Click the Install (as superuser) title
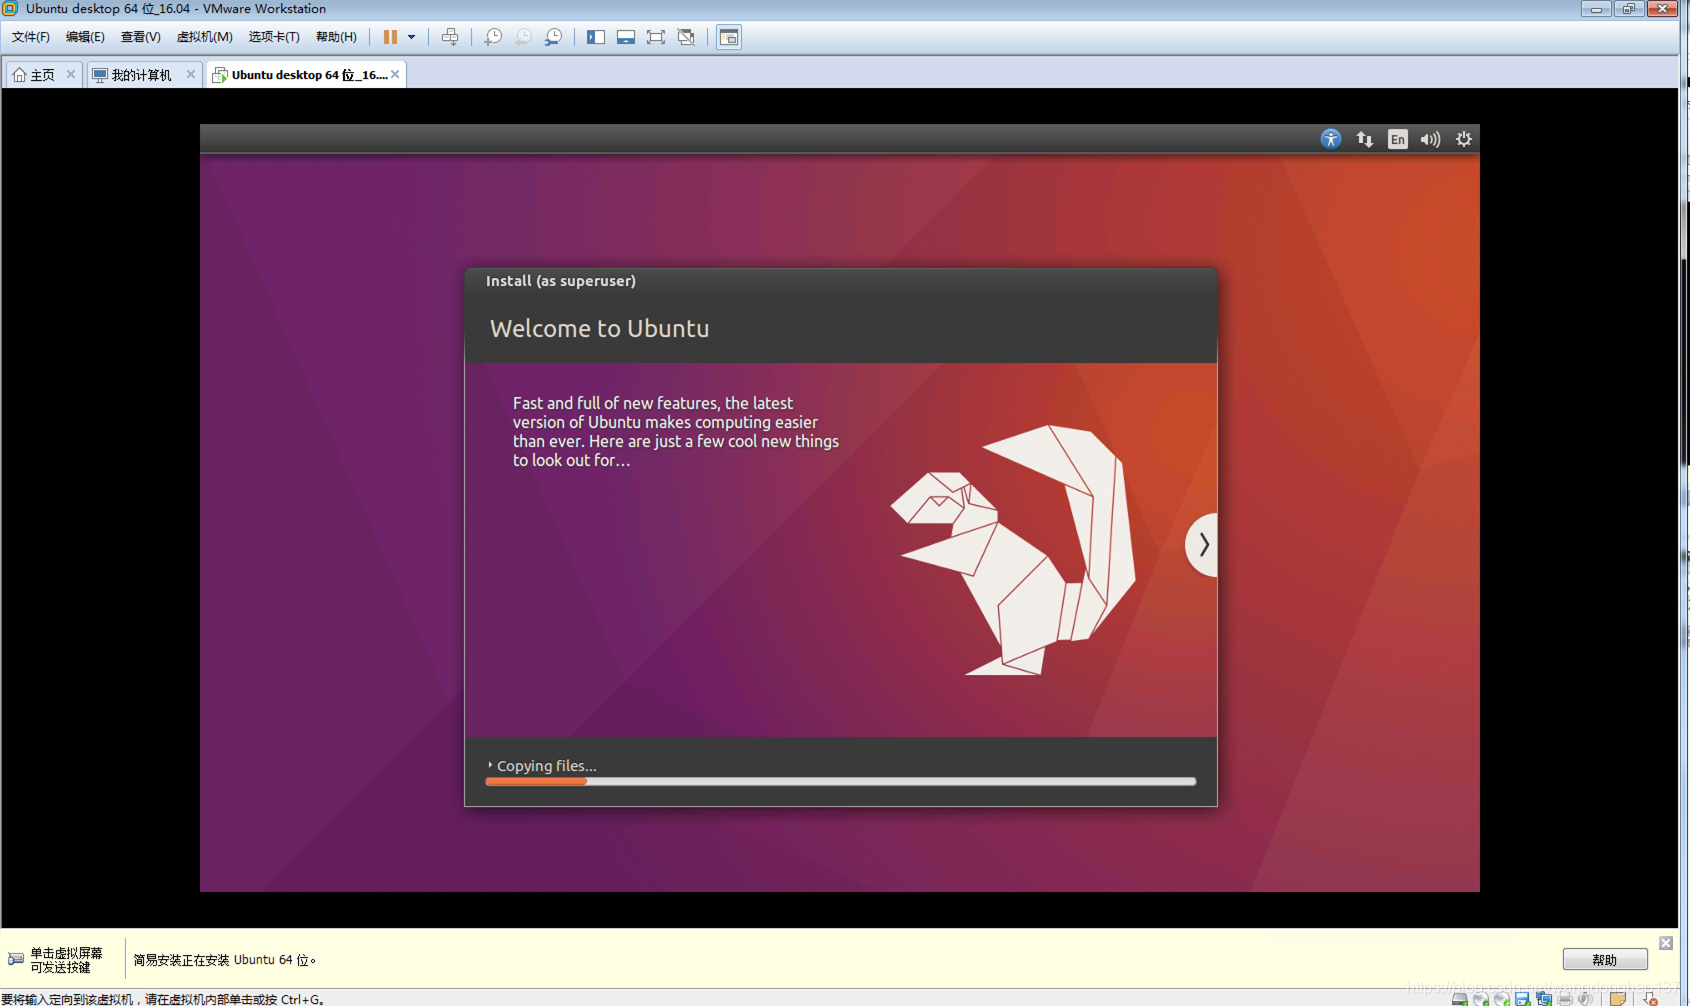This screenshot has width=1690, height=1006. pyautogui.click(x=561, y=281)
